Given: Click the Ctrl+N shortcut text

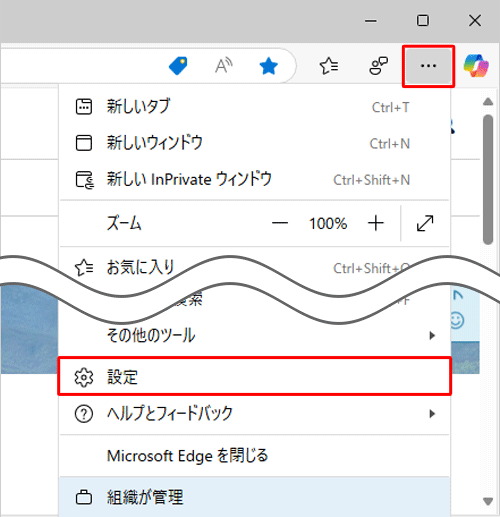Looking at the screenshot, I should (x=390, y=144).
